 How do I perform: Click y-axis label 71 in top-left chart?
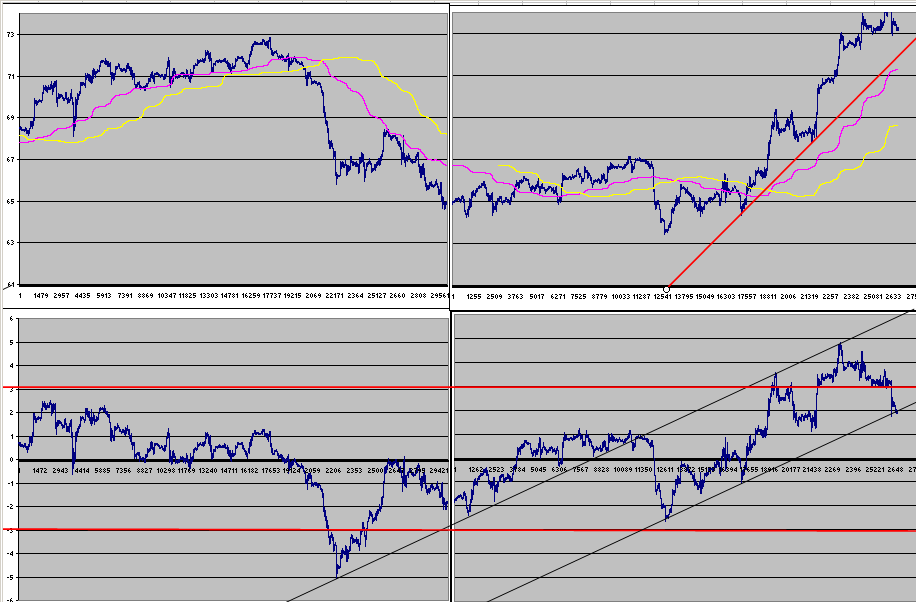(11, 77)
